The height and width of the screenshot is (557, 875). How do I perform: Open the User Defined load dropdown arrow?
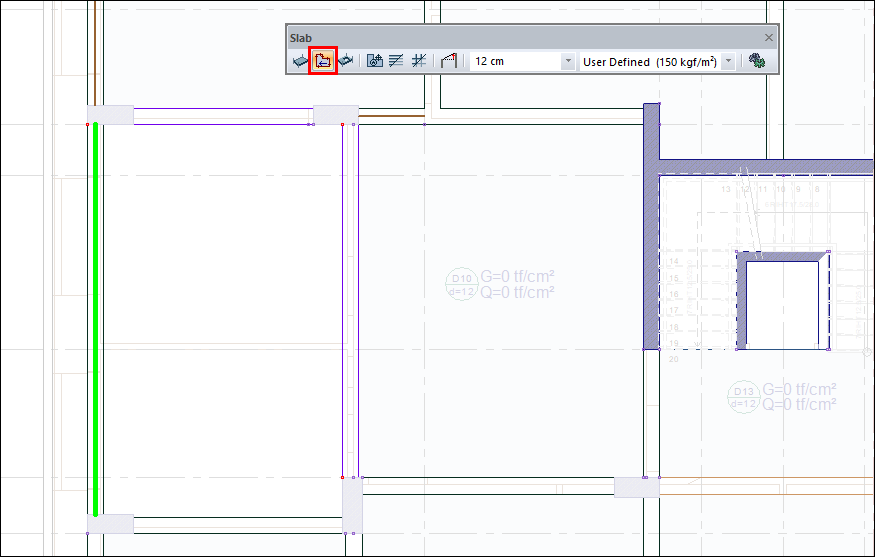[728, 62]
